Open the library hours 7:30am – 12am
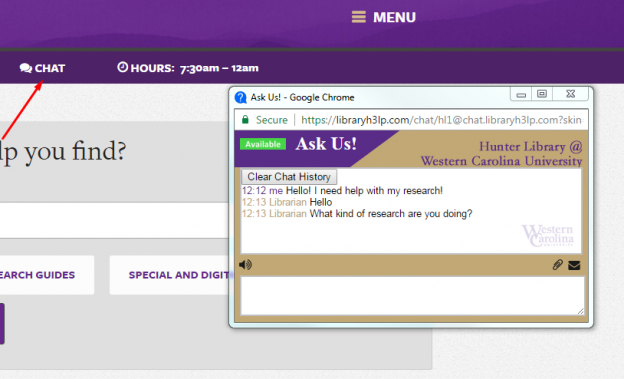Image resolution: width=624 pixels, height=379 pixels. (219, 68)
